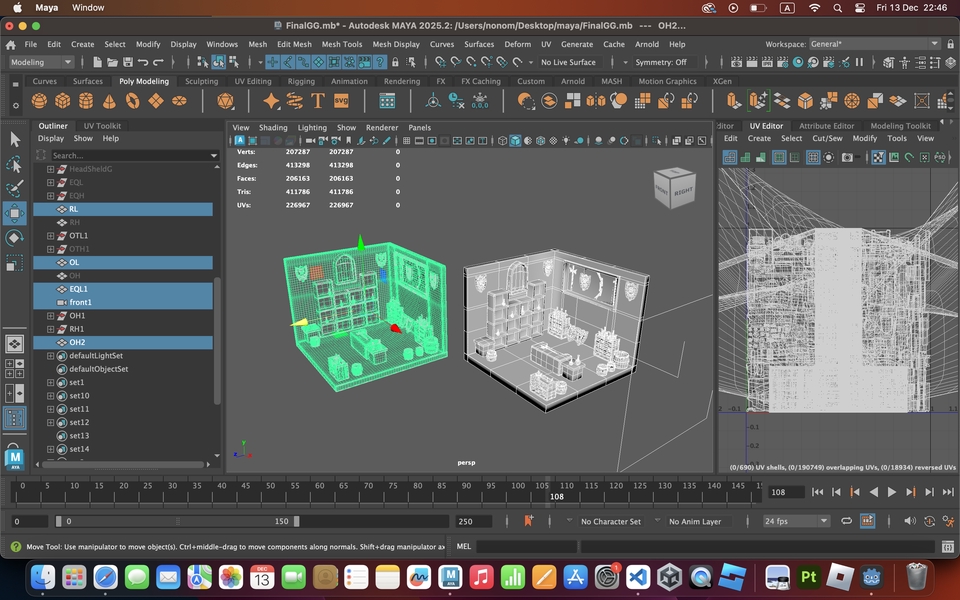960x600 pixels.
Task: Toggle timeline audio mute speaker icon
Action: click(x=909, y=521)
